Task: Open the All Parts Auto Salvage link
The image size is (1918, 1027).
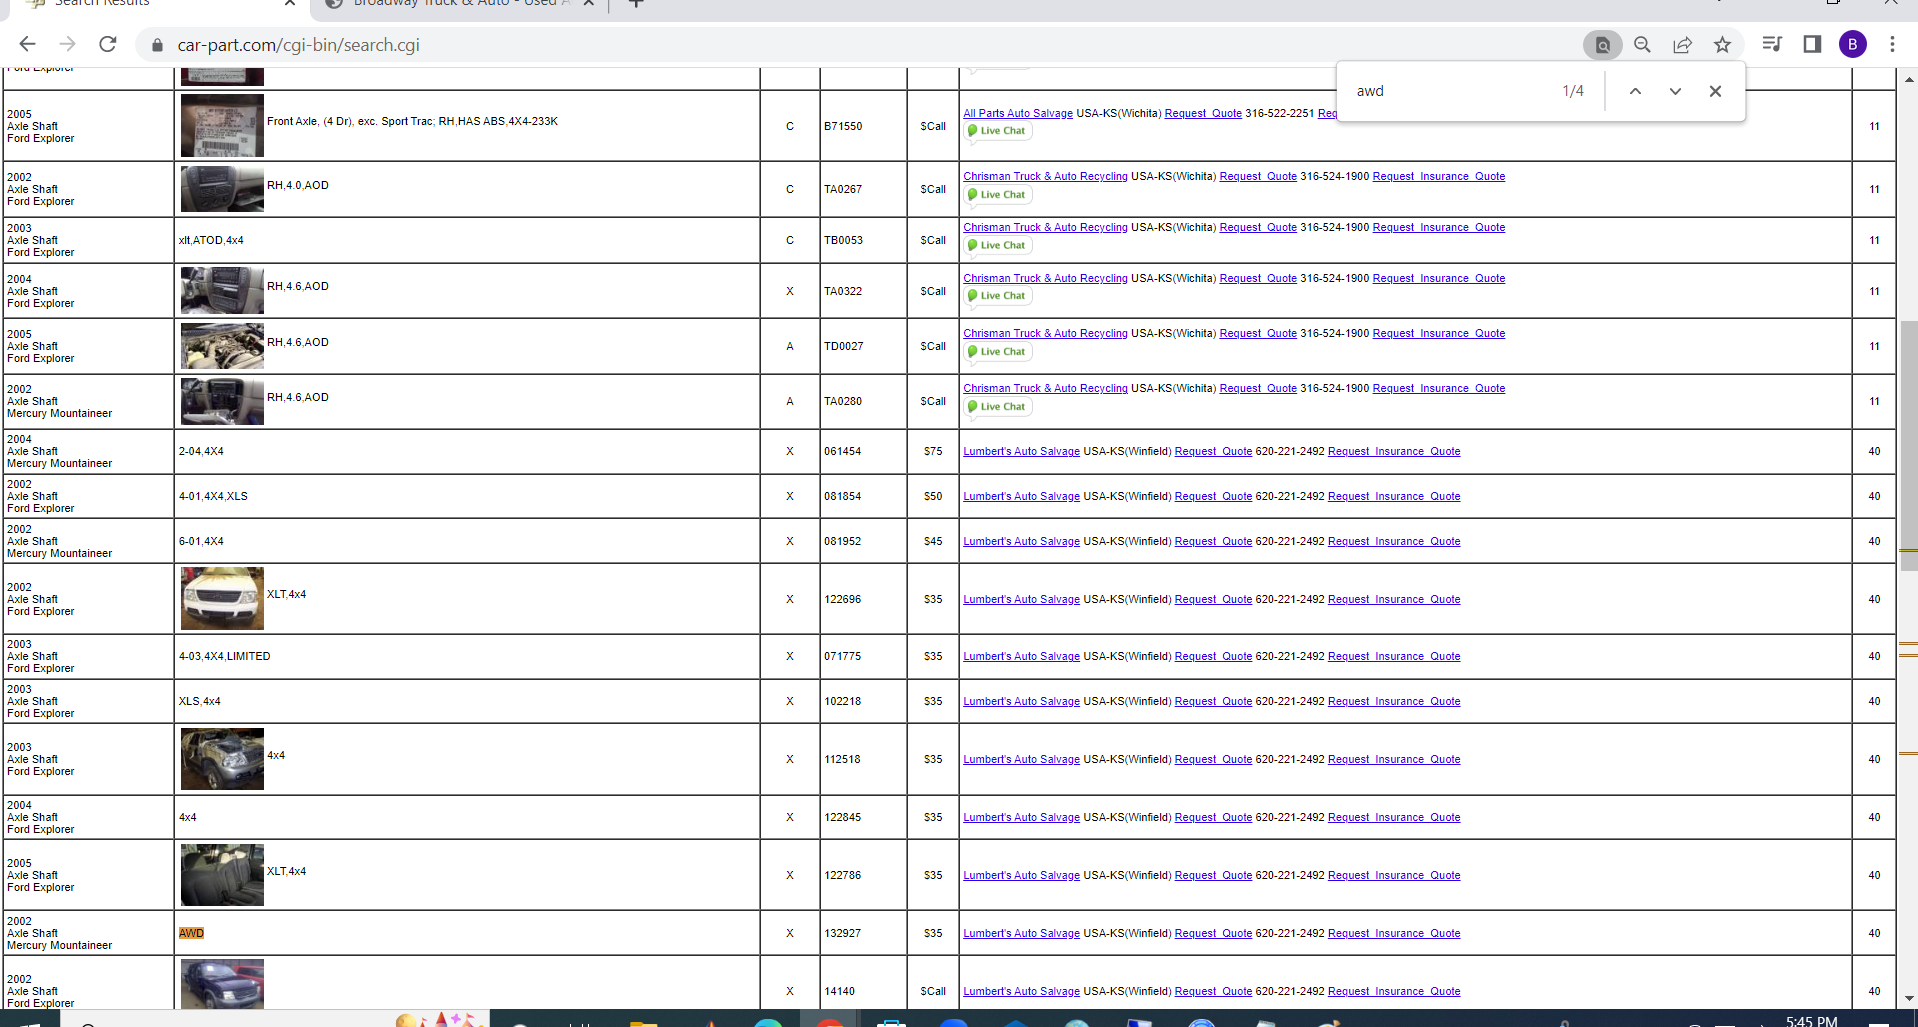Action: [x=1017, y=113]
